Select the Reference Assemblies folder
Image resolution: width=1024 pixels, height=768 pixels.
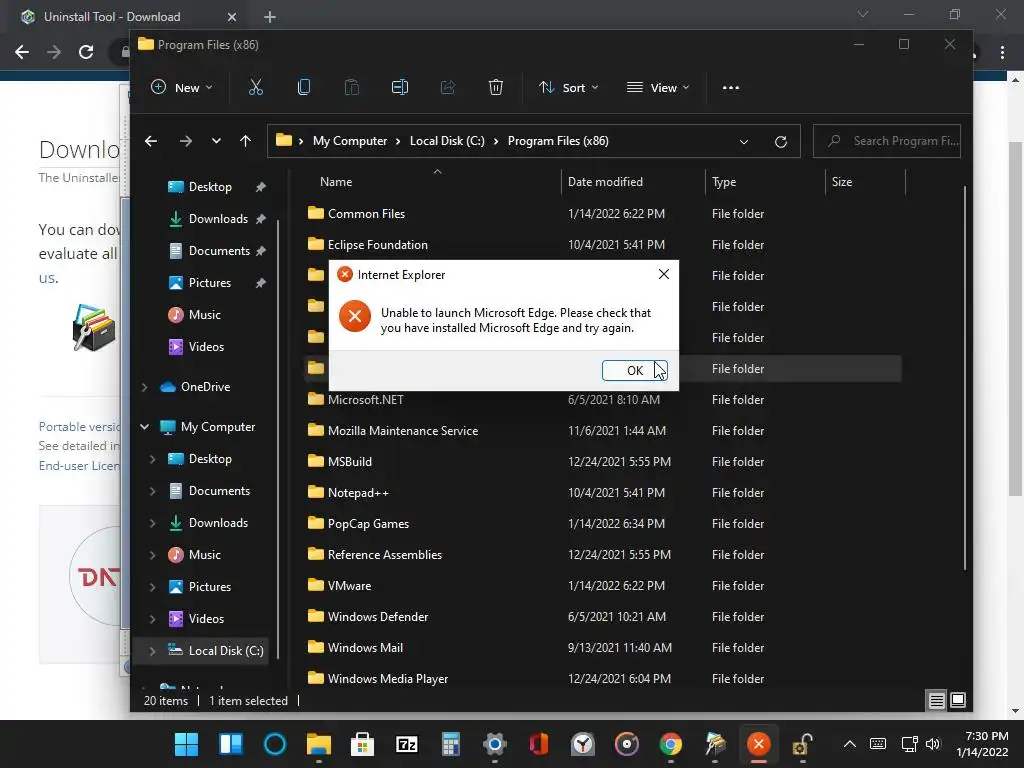(604, 554)
